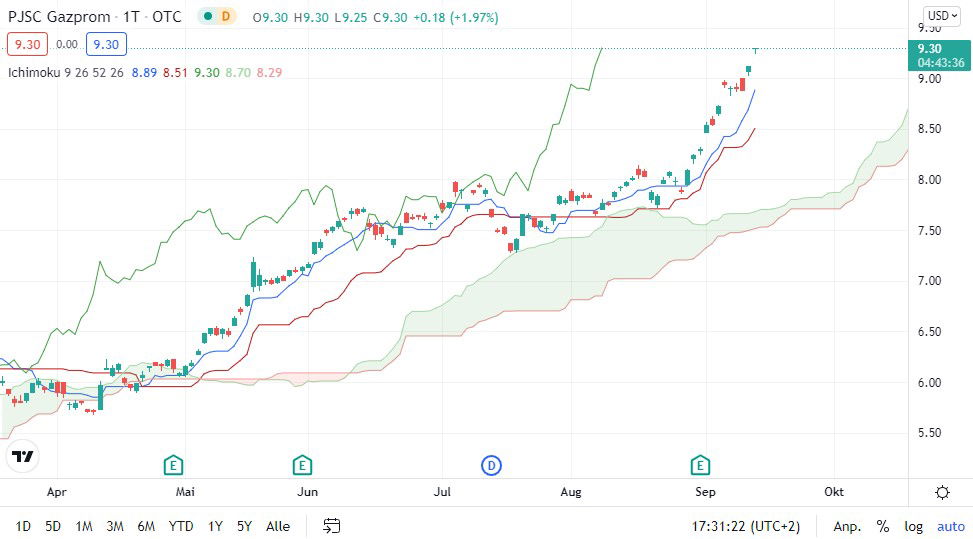Toggle the auto scale option

pyautogui.click(x=950, y=526)
